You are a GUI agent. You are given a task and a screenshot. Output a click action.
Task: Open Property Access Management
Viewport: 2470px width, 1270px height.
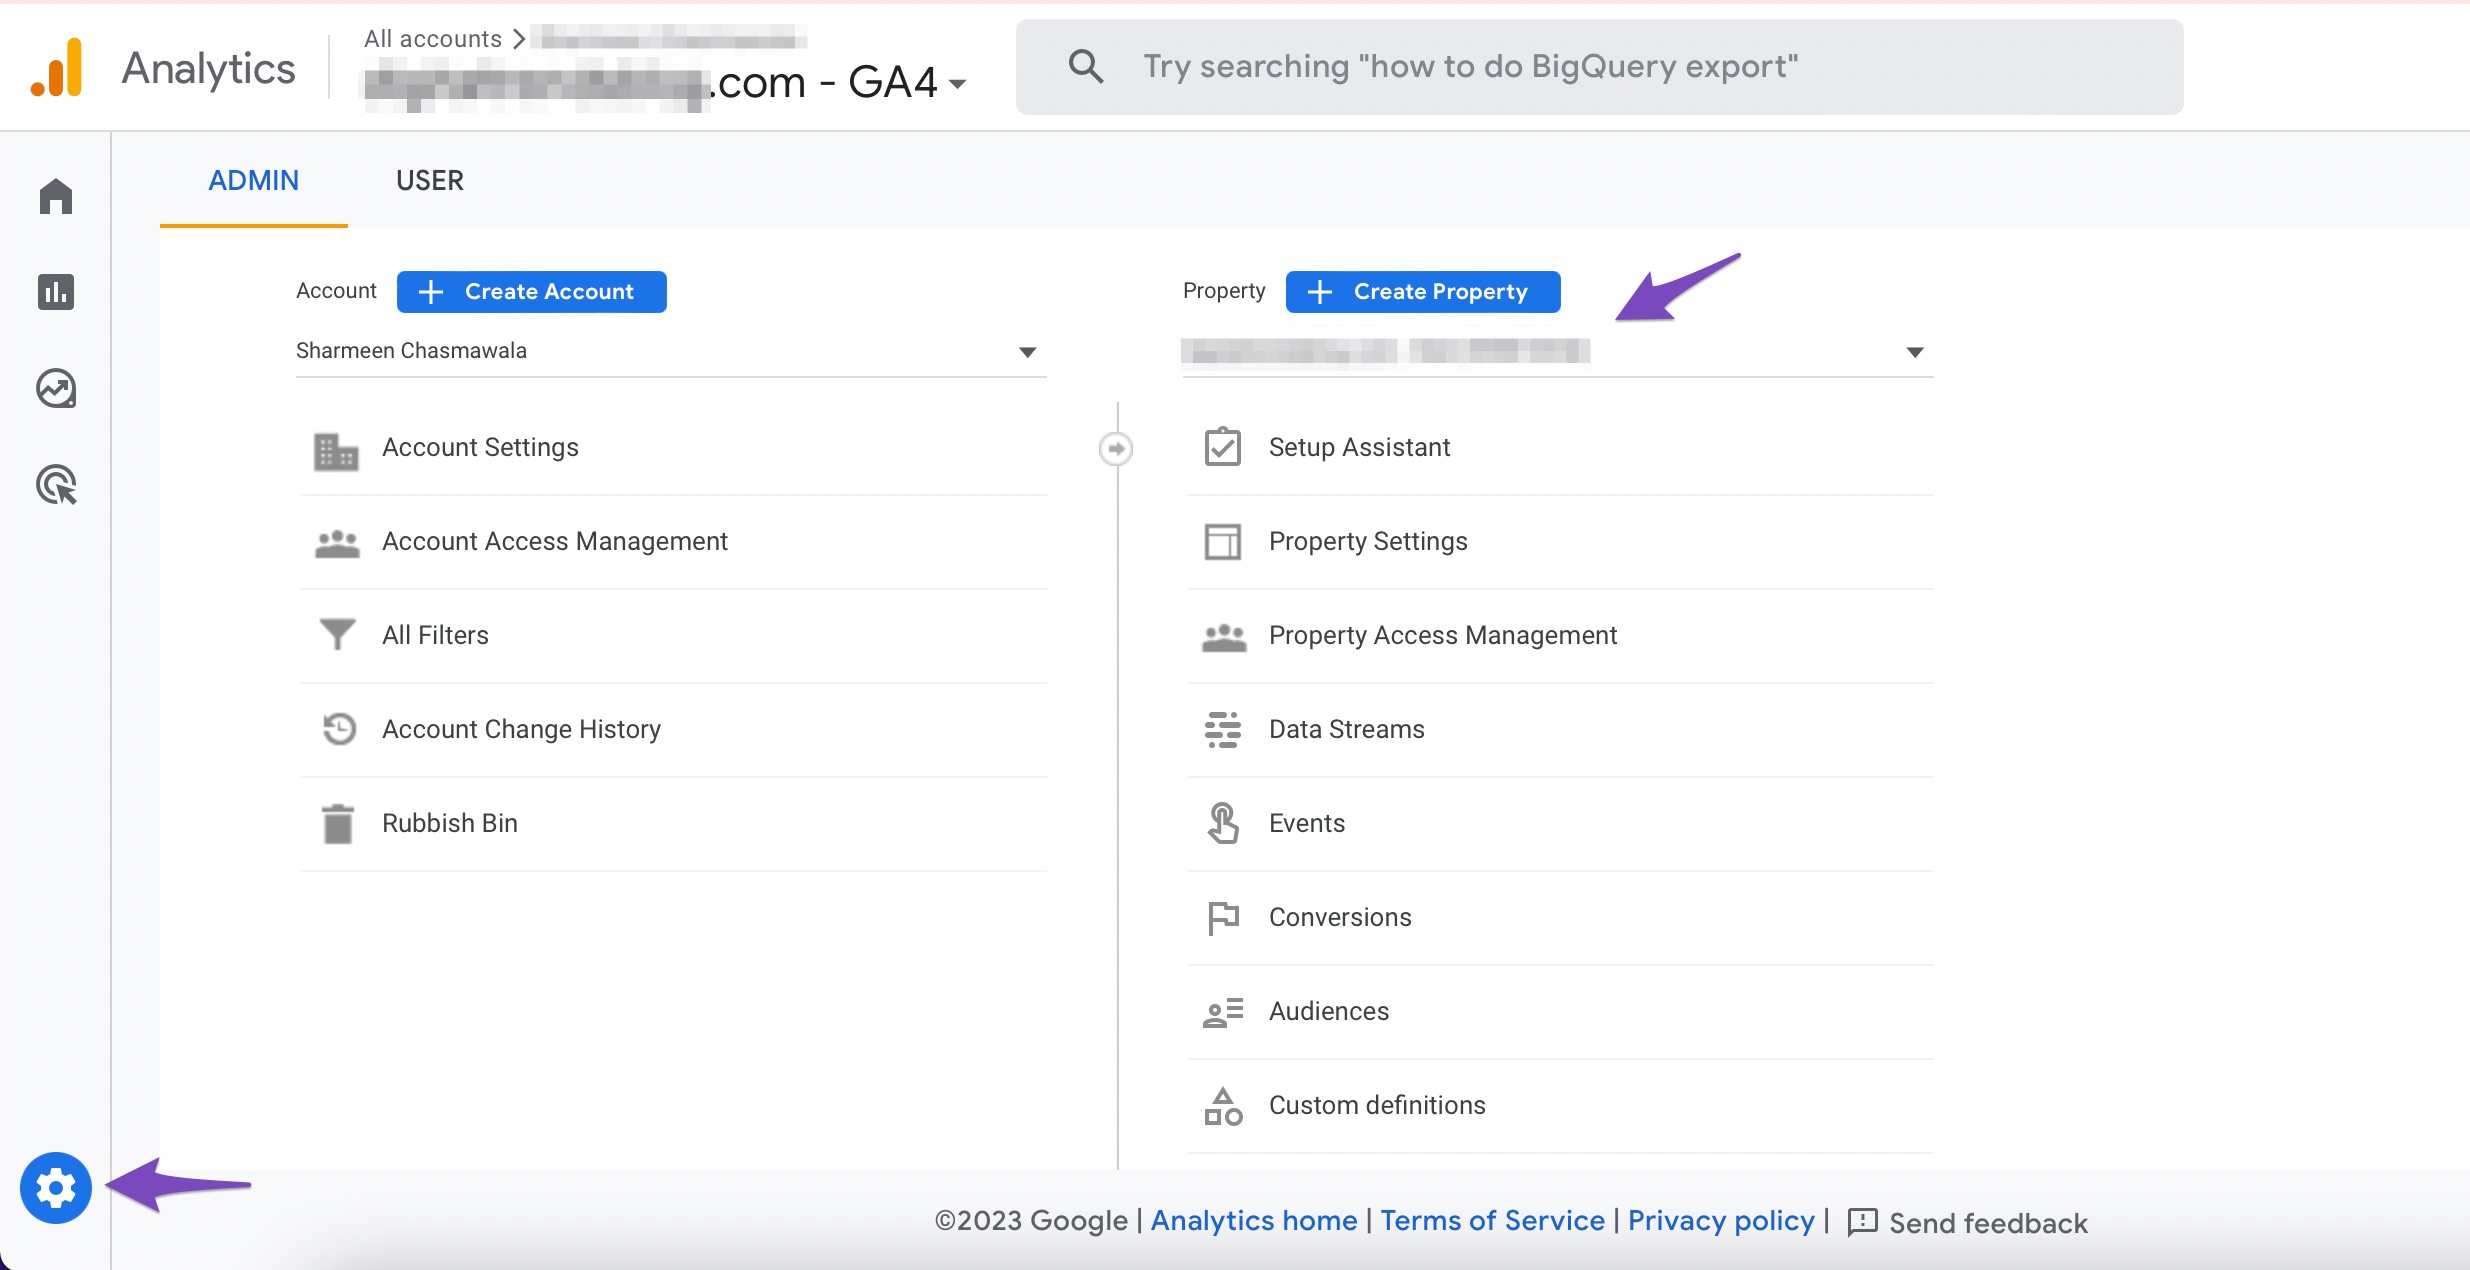(1442, 635)
